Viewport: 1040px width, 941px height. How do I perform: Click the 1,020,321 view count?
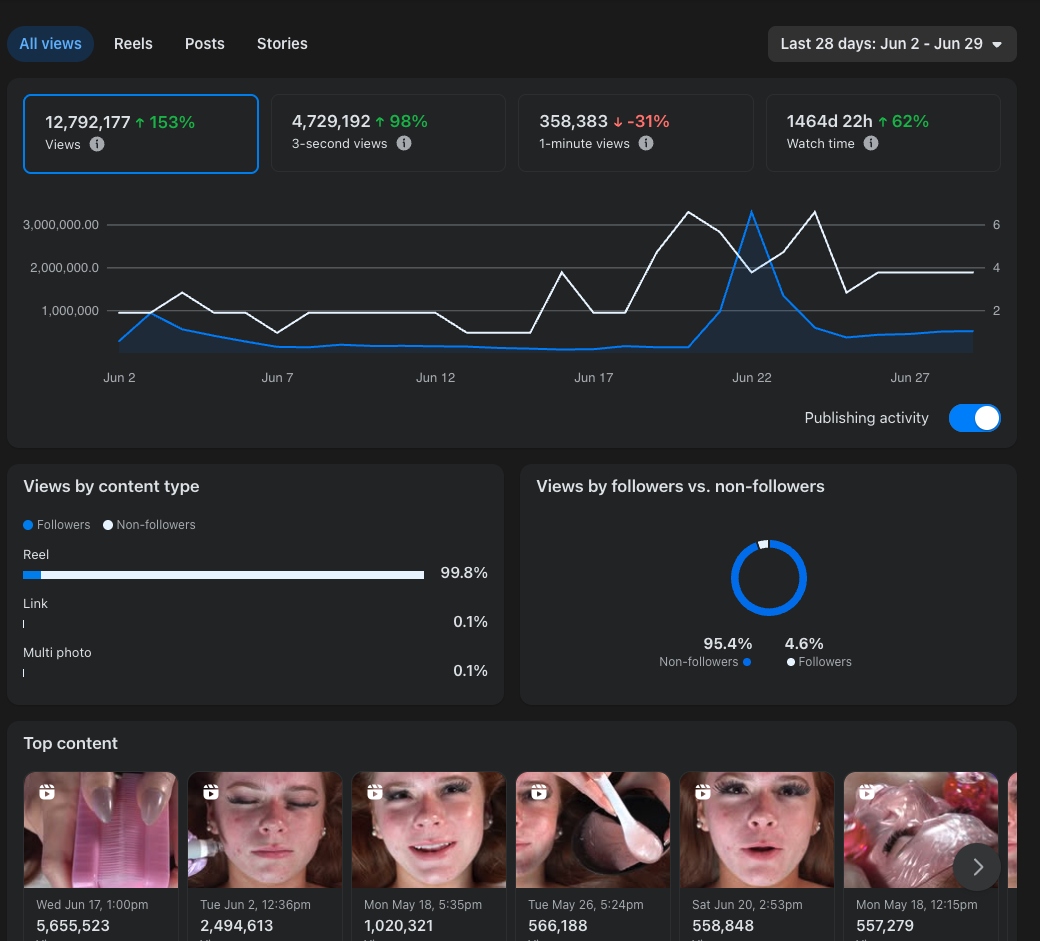[399, 926]
